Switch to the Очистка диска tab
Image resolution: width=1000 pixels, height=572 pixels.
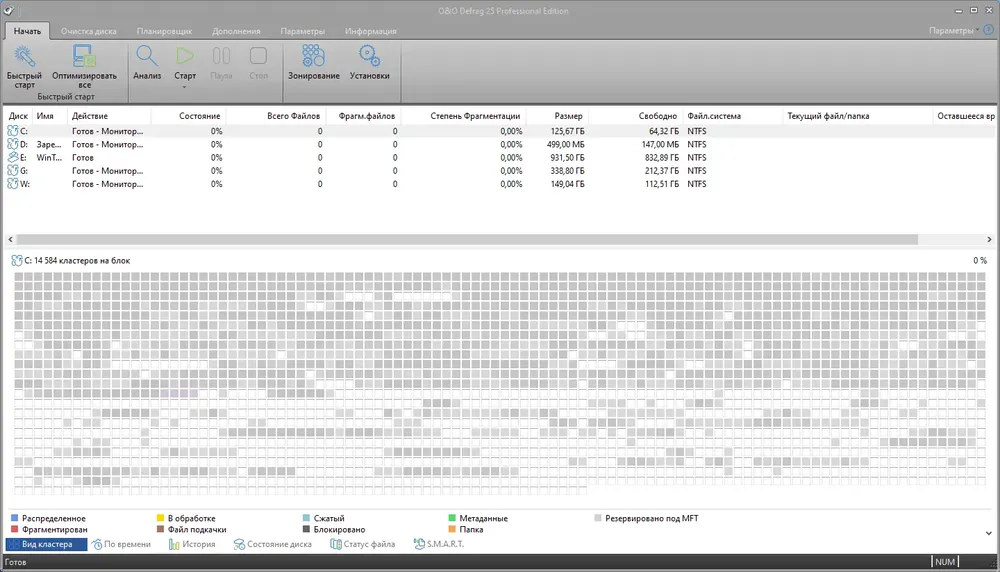click(x=89, y=31)
